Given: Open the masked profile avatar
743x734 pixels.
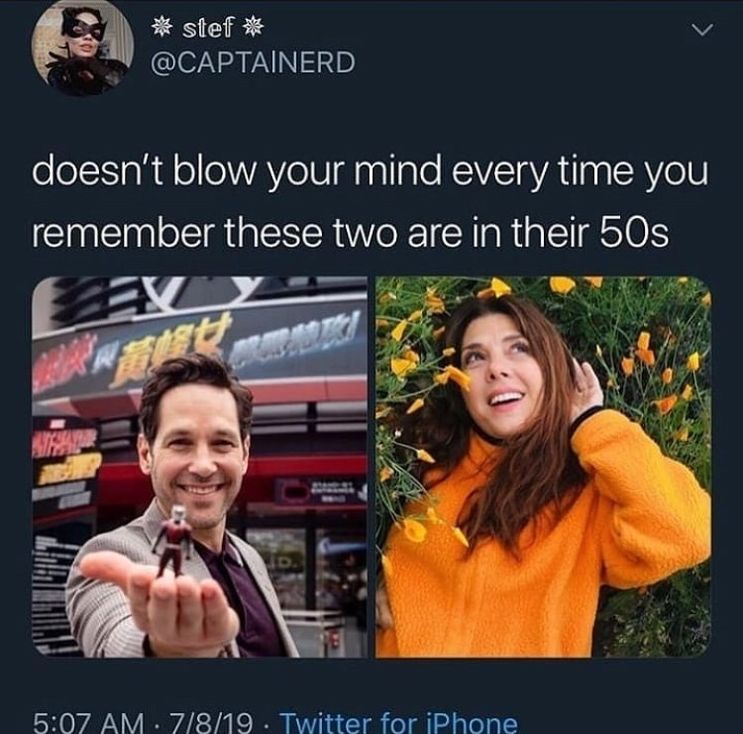Looking at the screenshot, I should (82, 48).
